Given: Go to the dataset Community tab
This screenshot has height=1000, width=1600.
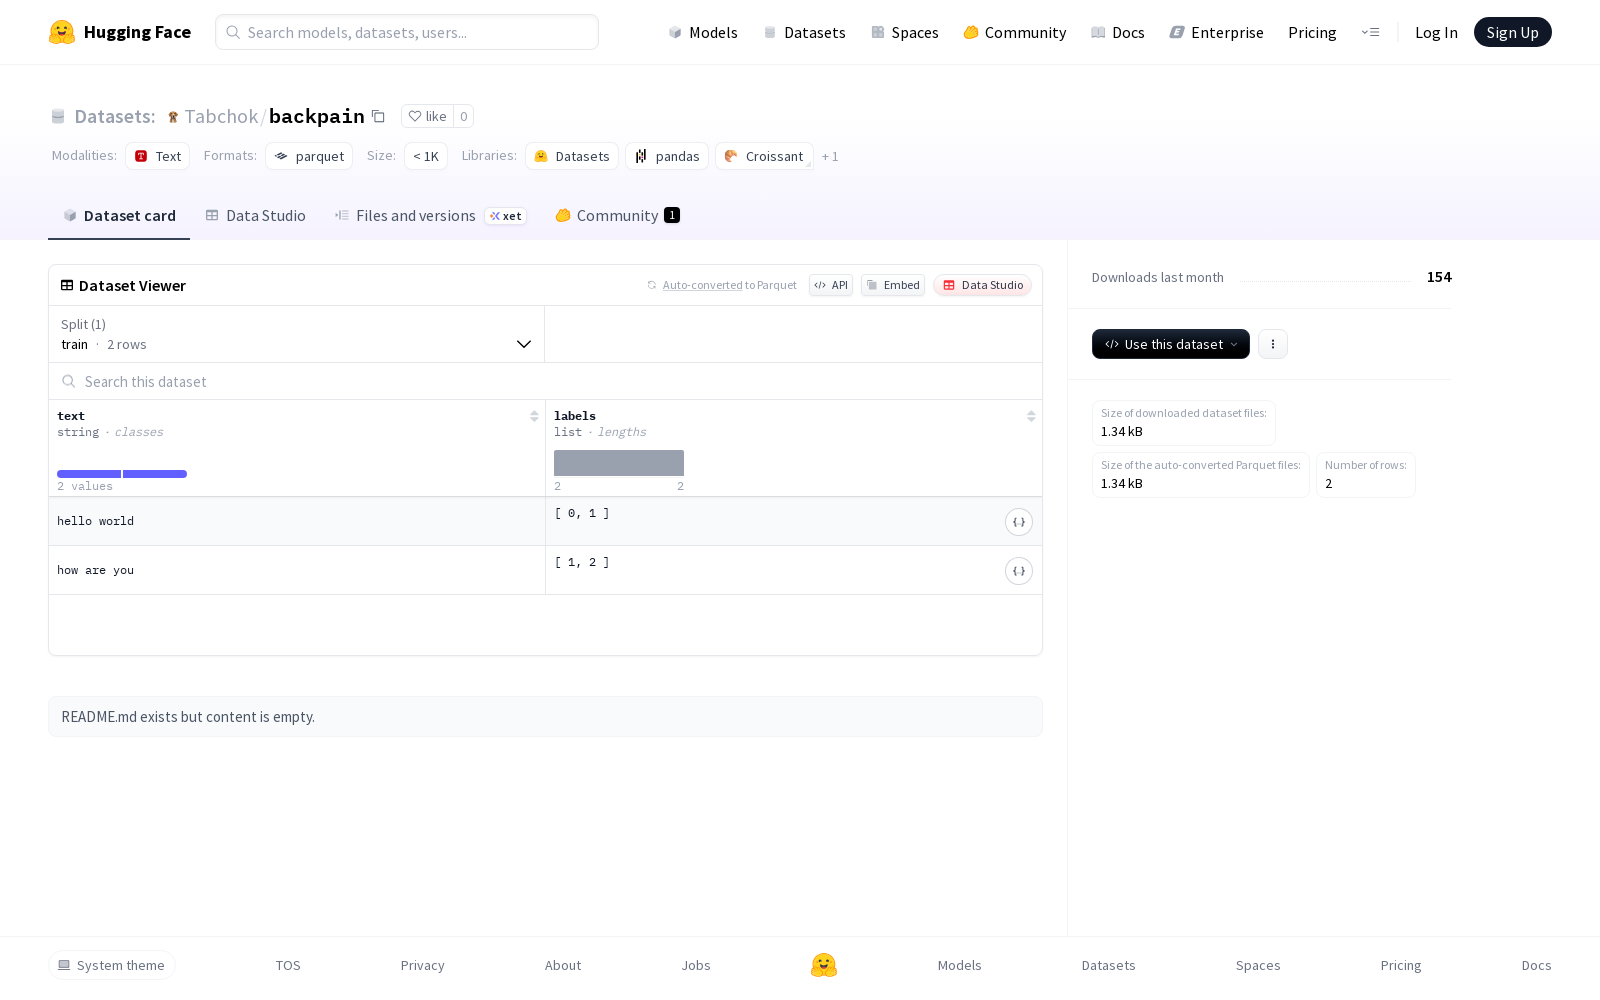Looking at the screenshot, I should [617, 216].
